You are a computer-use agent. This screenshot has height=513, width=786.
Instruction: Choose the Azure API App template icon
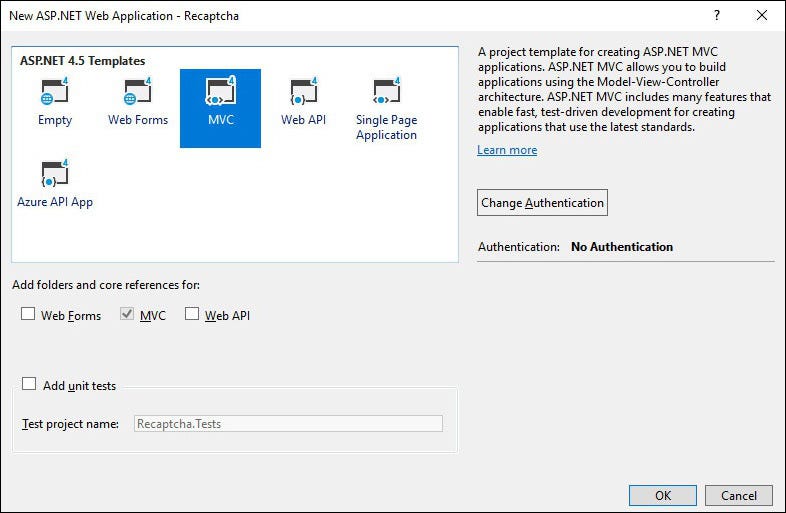click(55, 174)
